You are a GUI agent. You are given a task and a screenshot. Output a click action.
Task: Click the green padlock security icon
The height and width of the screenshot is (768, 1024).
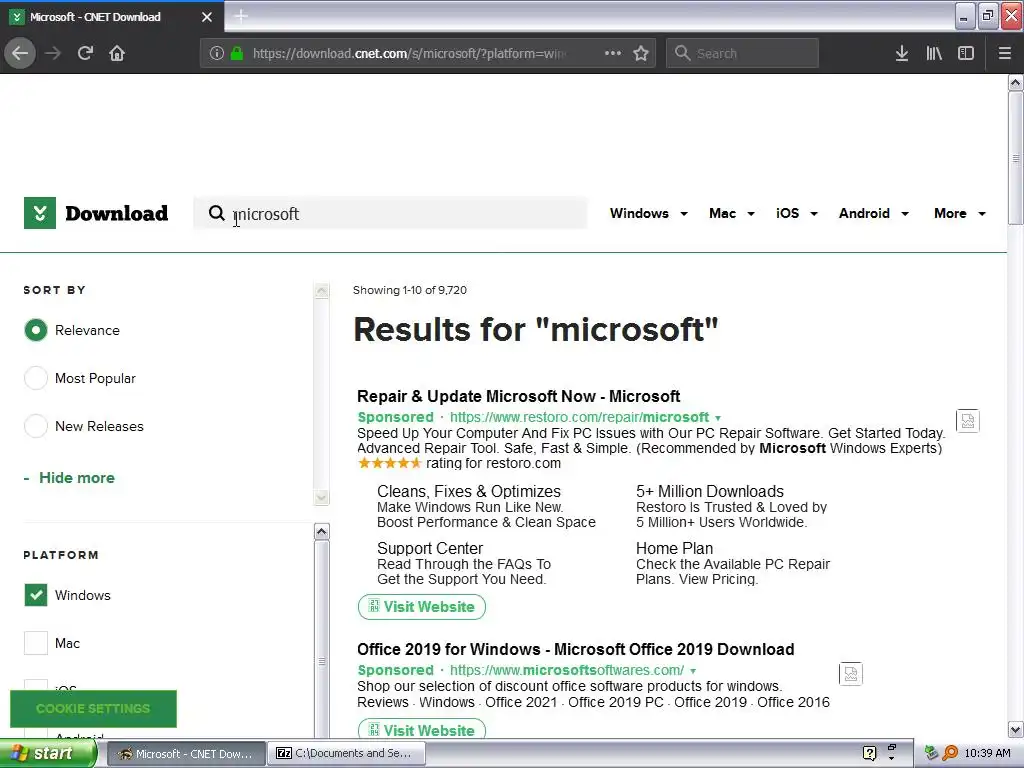click(236, 53)
